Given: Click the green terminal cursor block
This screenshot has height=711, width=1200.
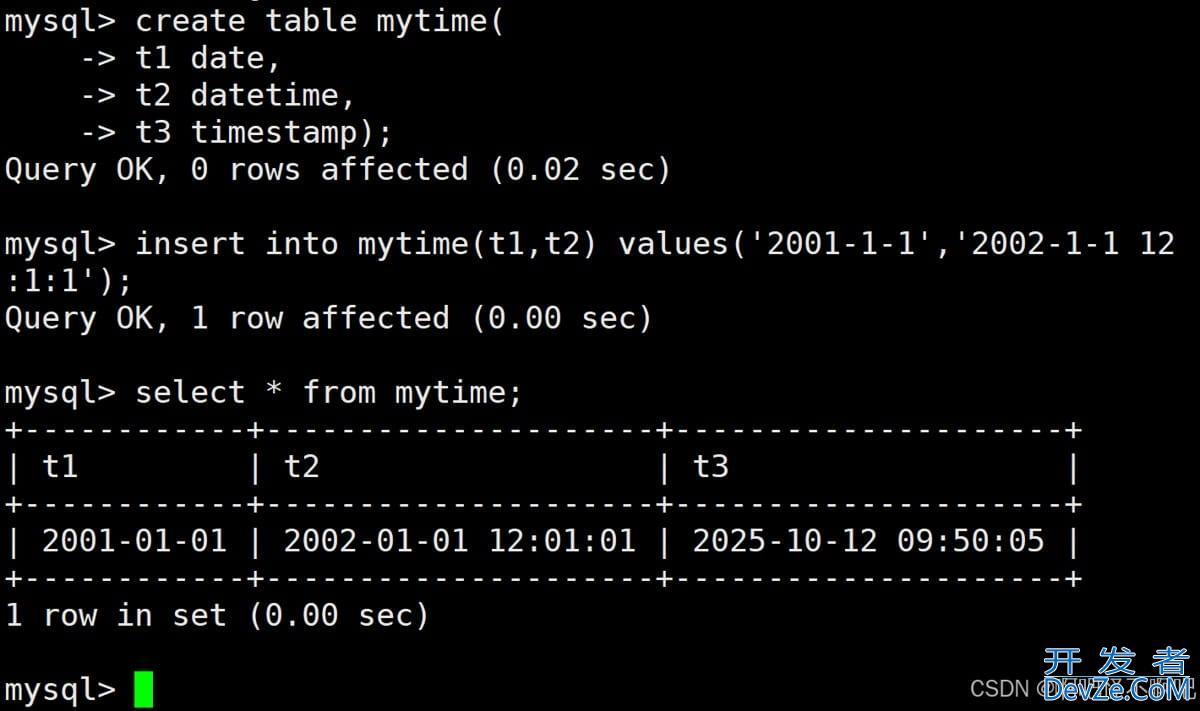Looking at the screenshot, I should coord(143,689).
